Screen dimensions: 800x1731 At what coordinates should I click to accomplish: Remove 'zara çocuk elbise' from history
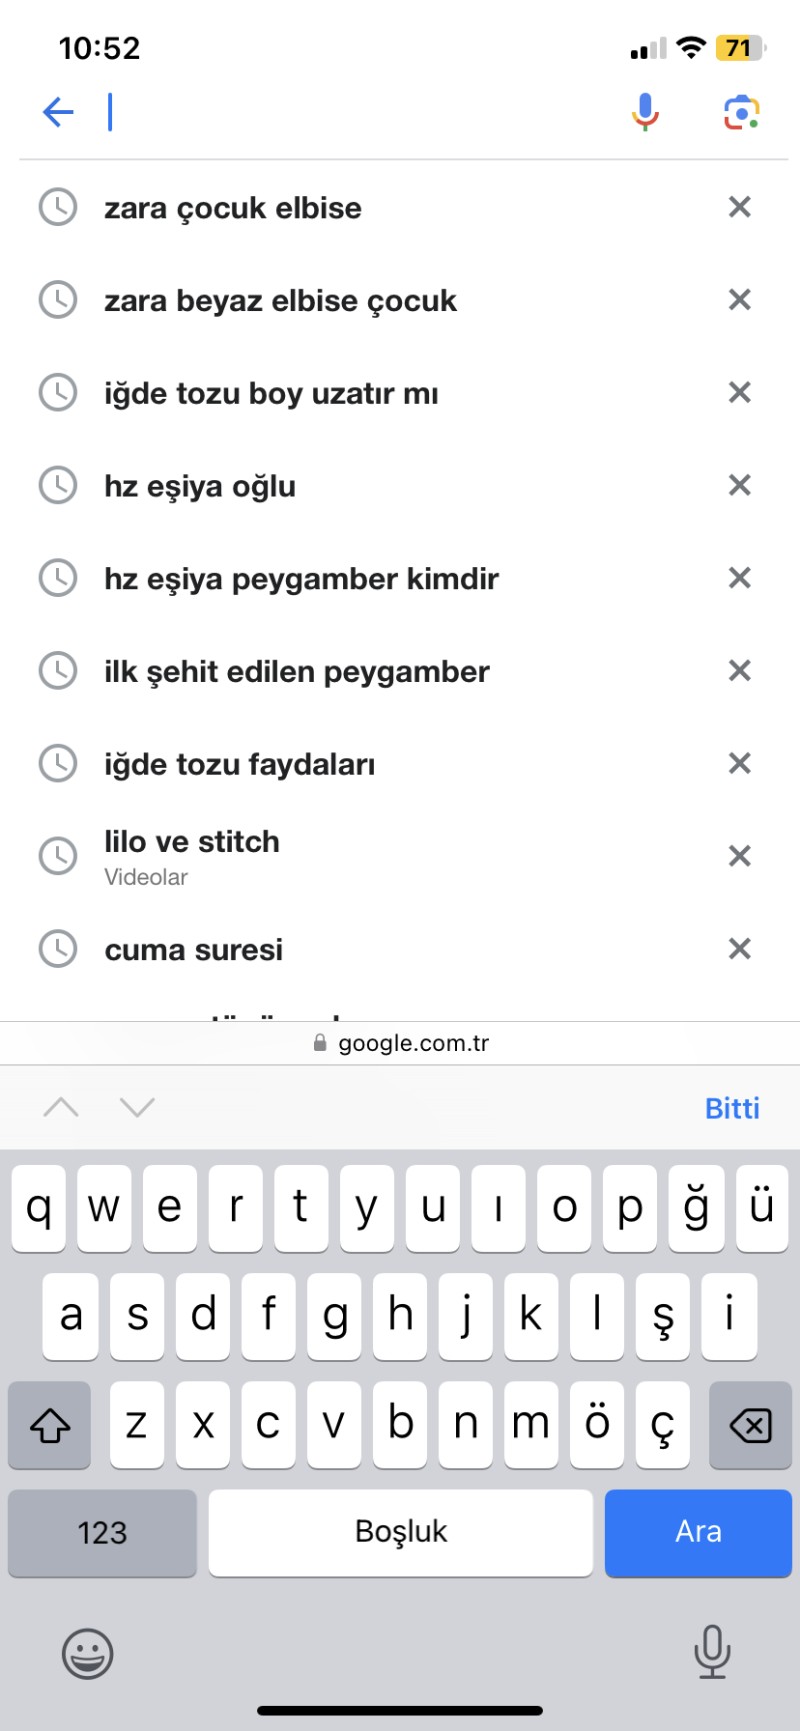pyautogui.click(x=739, y=207)
